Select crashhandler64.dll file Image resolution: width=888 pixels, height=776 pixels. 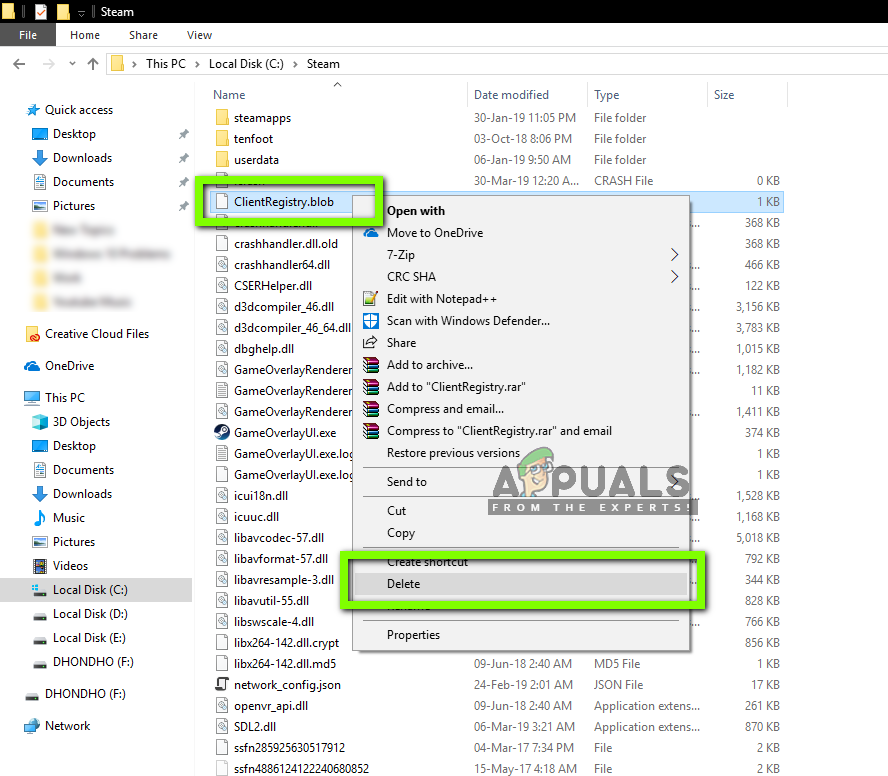[282, 265]
